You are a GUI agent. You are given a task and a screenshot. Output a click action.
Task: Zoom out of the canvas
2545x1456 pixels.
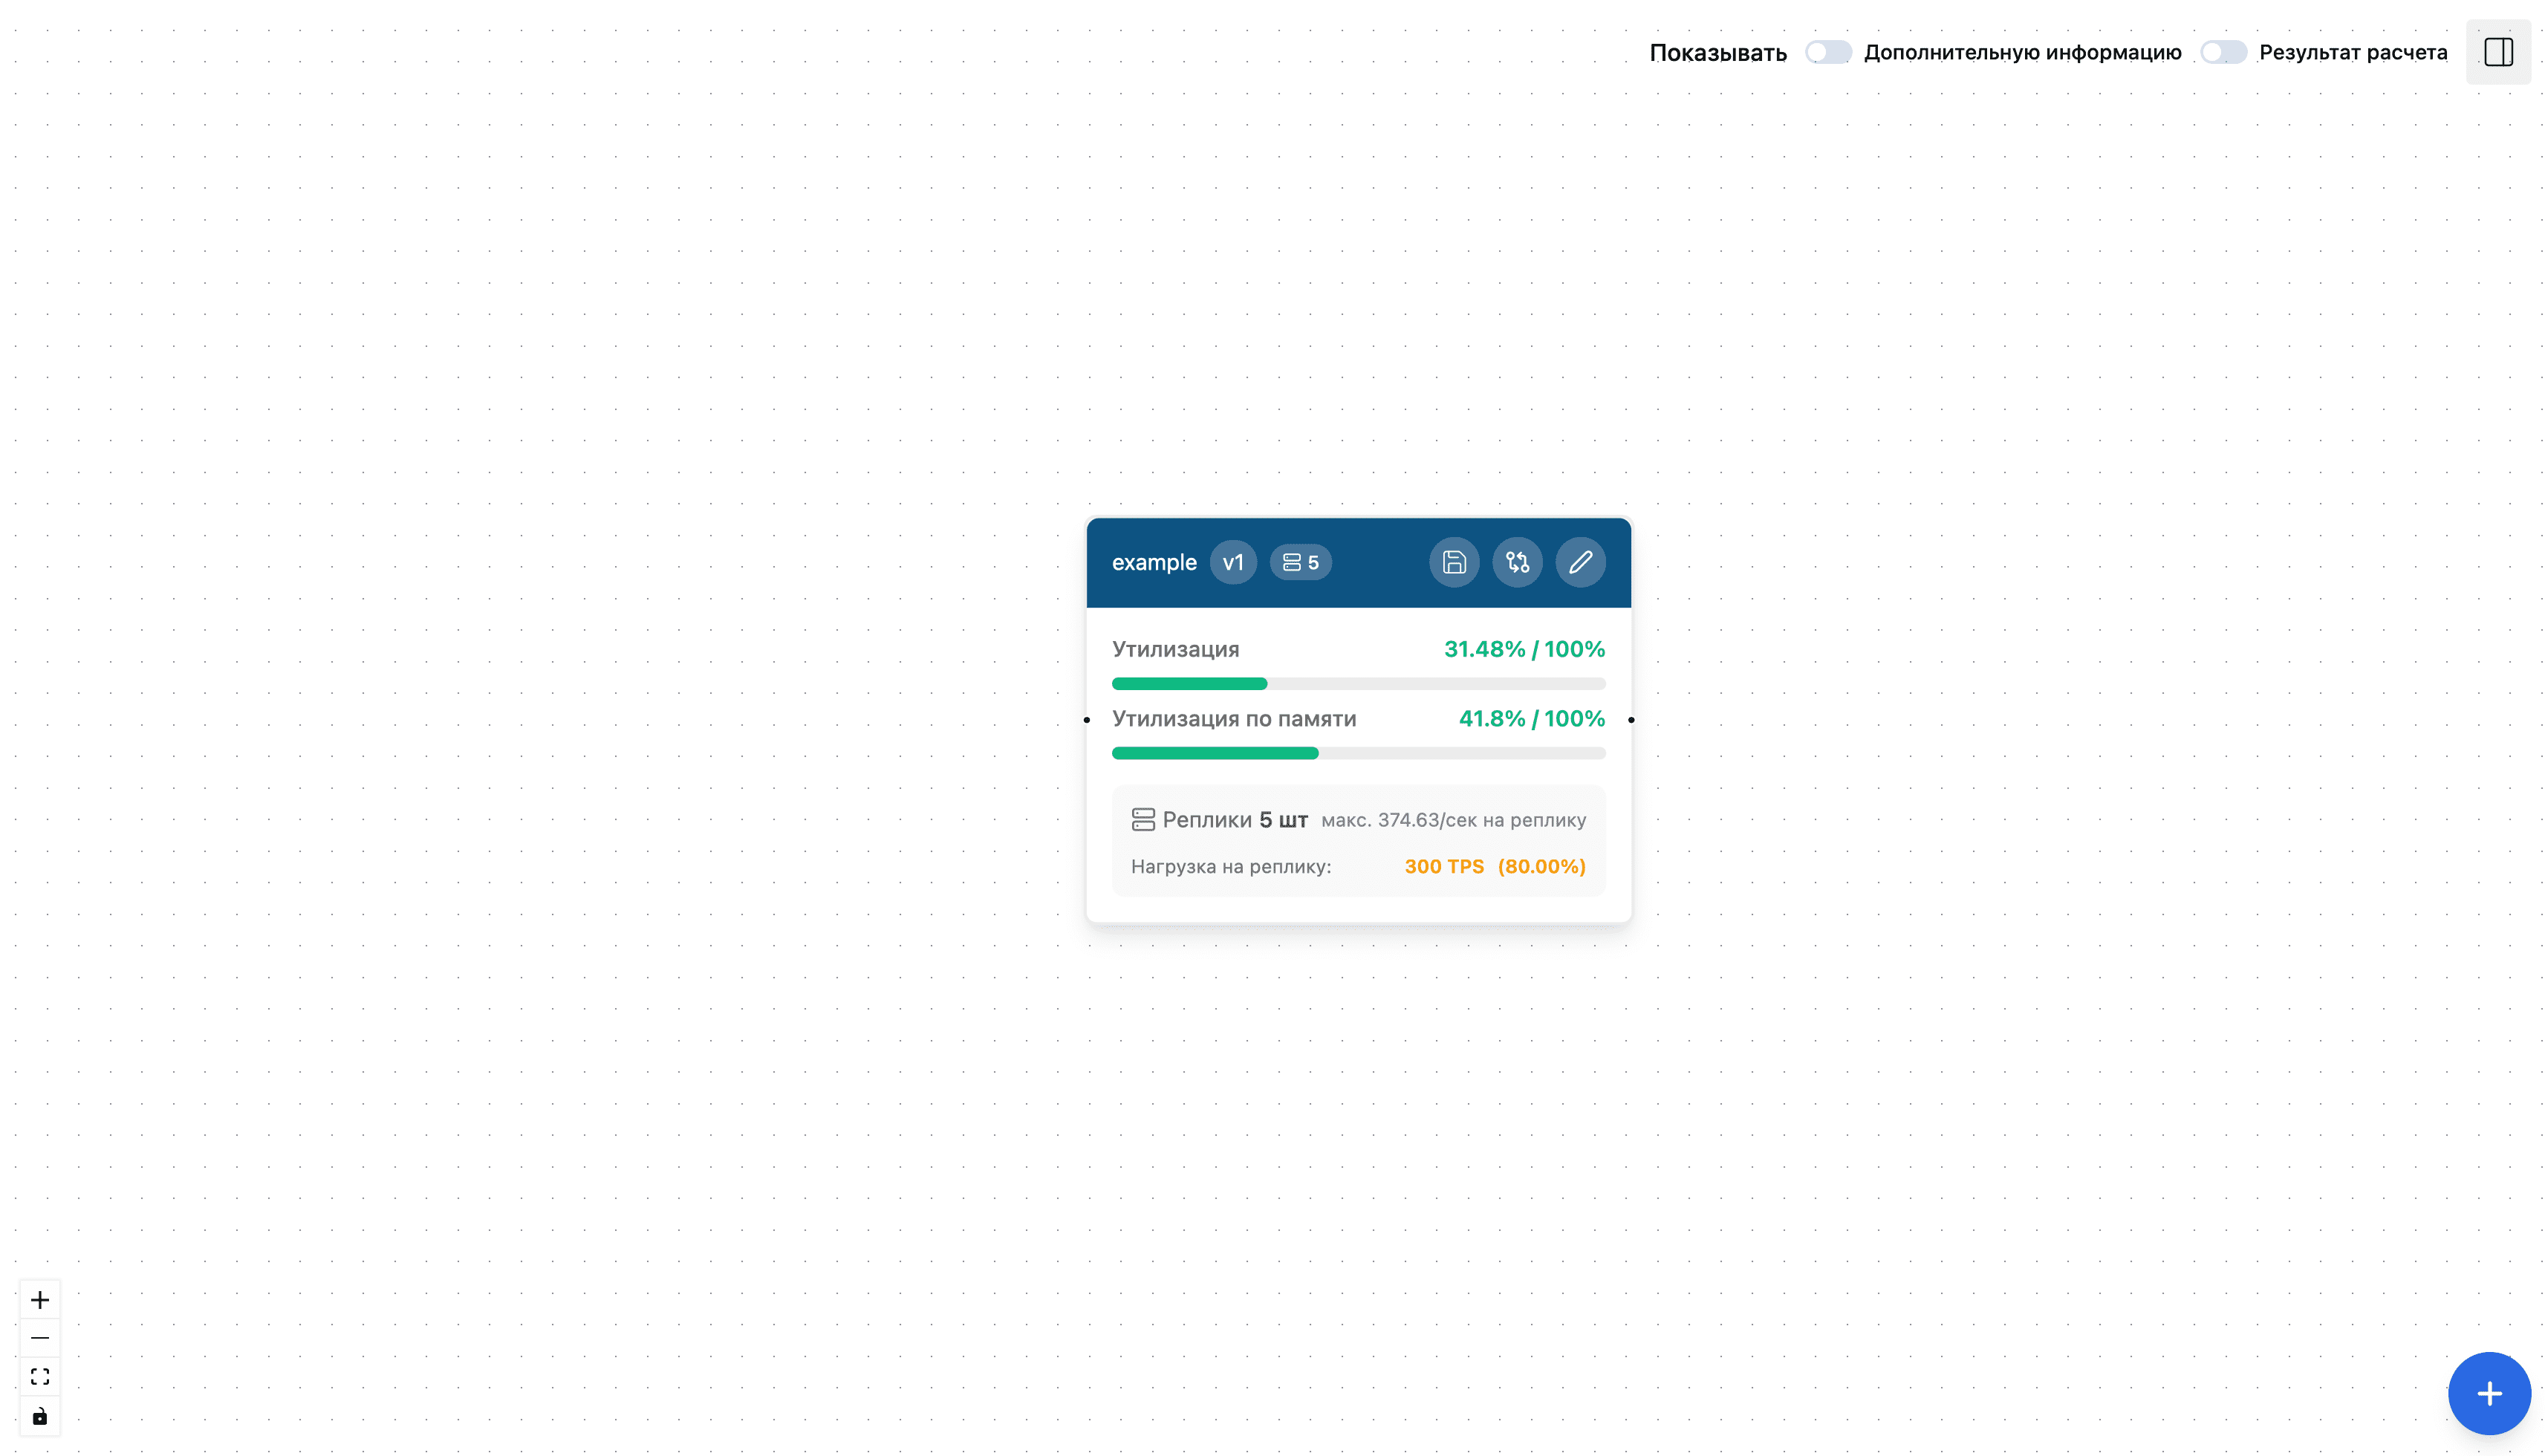[40, 1338]
